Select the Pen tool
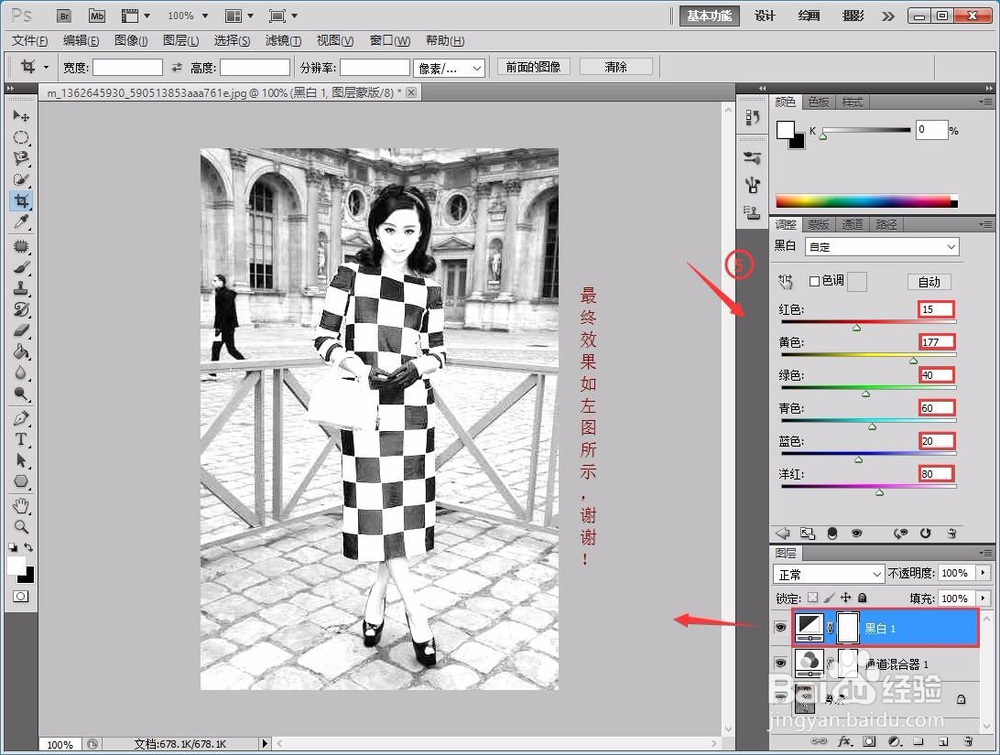The image size is (1000, 755). click(21, 418)
